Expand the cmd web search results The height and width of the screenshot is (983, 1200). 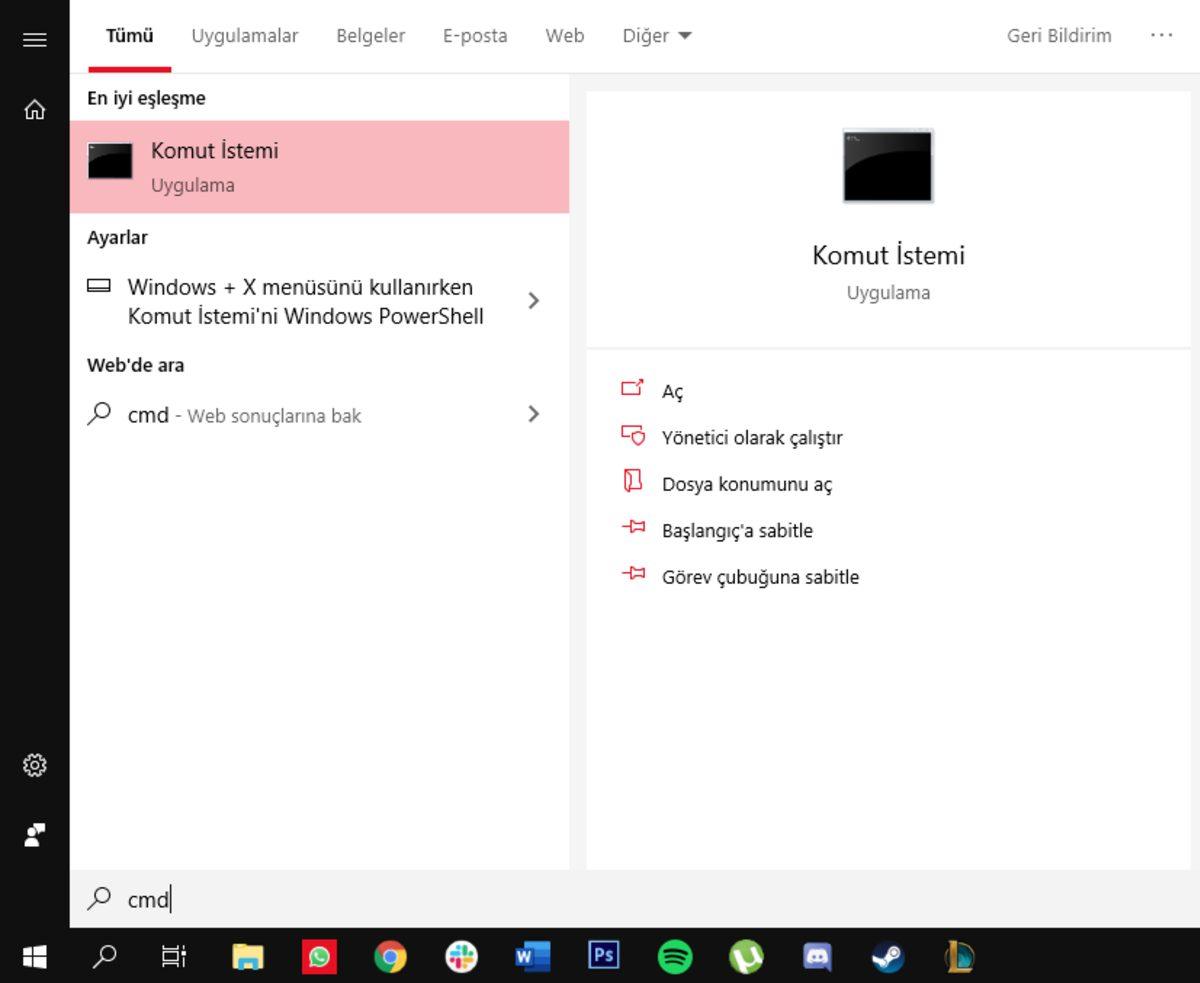(x=534, y=414)
